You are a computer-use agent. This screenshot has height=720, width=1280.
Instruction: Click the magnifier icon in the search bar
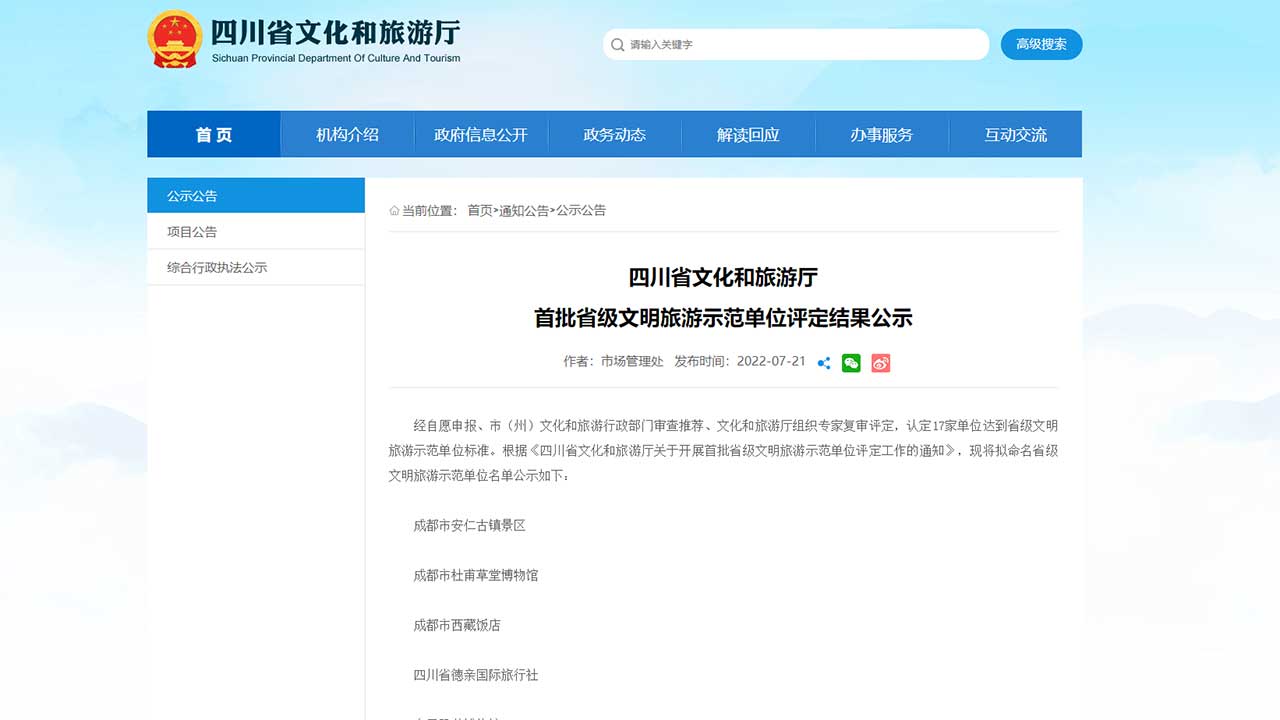point(618,44)
